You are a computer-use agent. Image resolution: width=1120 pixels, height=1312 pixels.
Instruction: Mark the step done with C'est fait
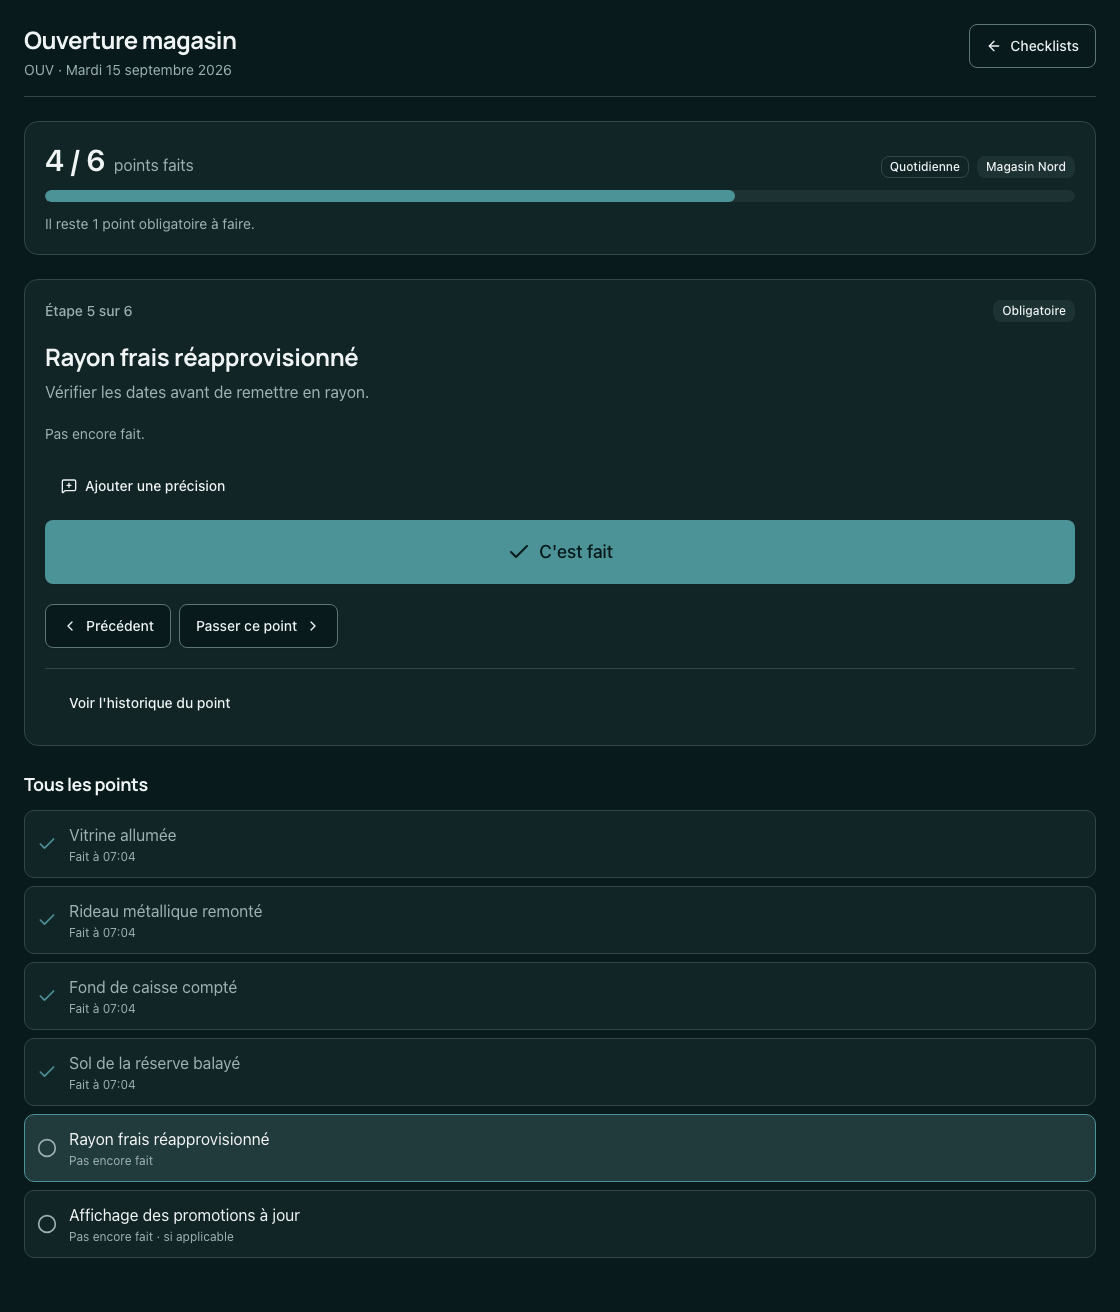click(x=560, y=552)
